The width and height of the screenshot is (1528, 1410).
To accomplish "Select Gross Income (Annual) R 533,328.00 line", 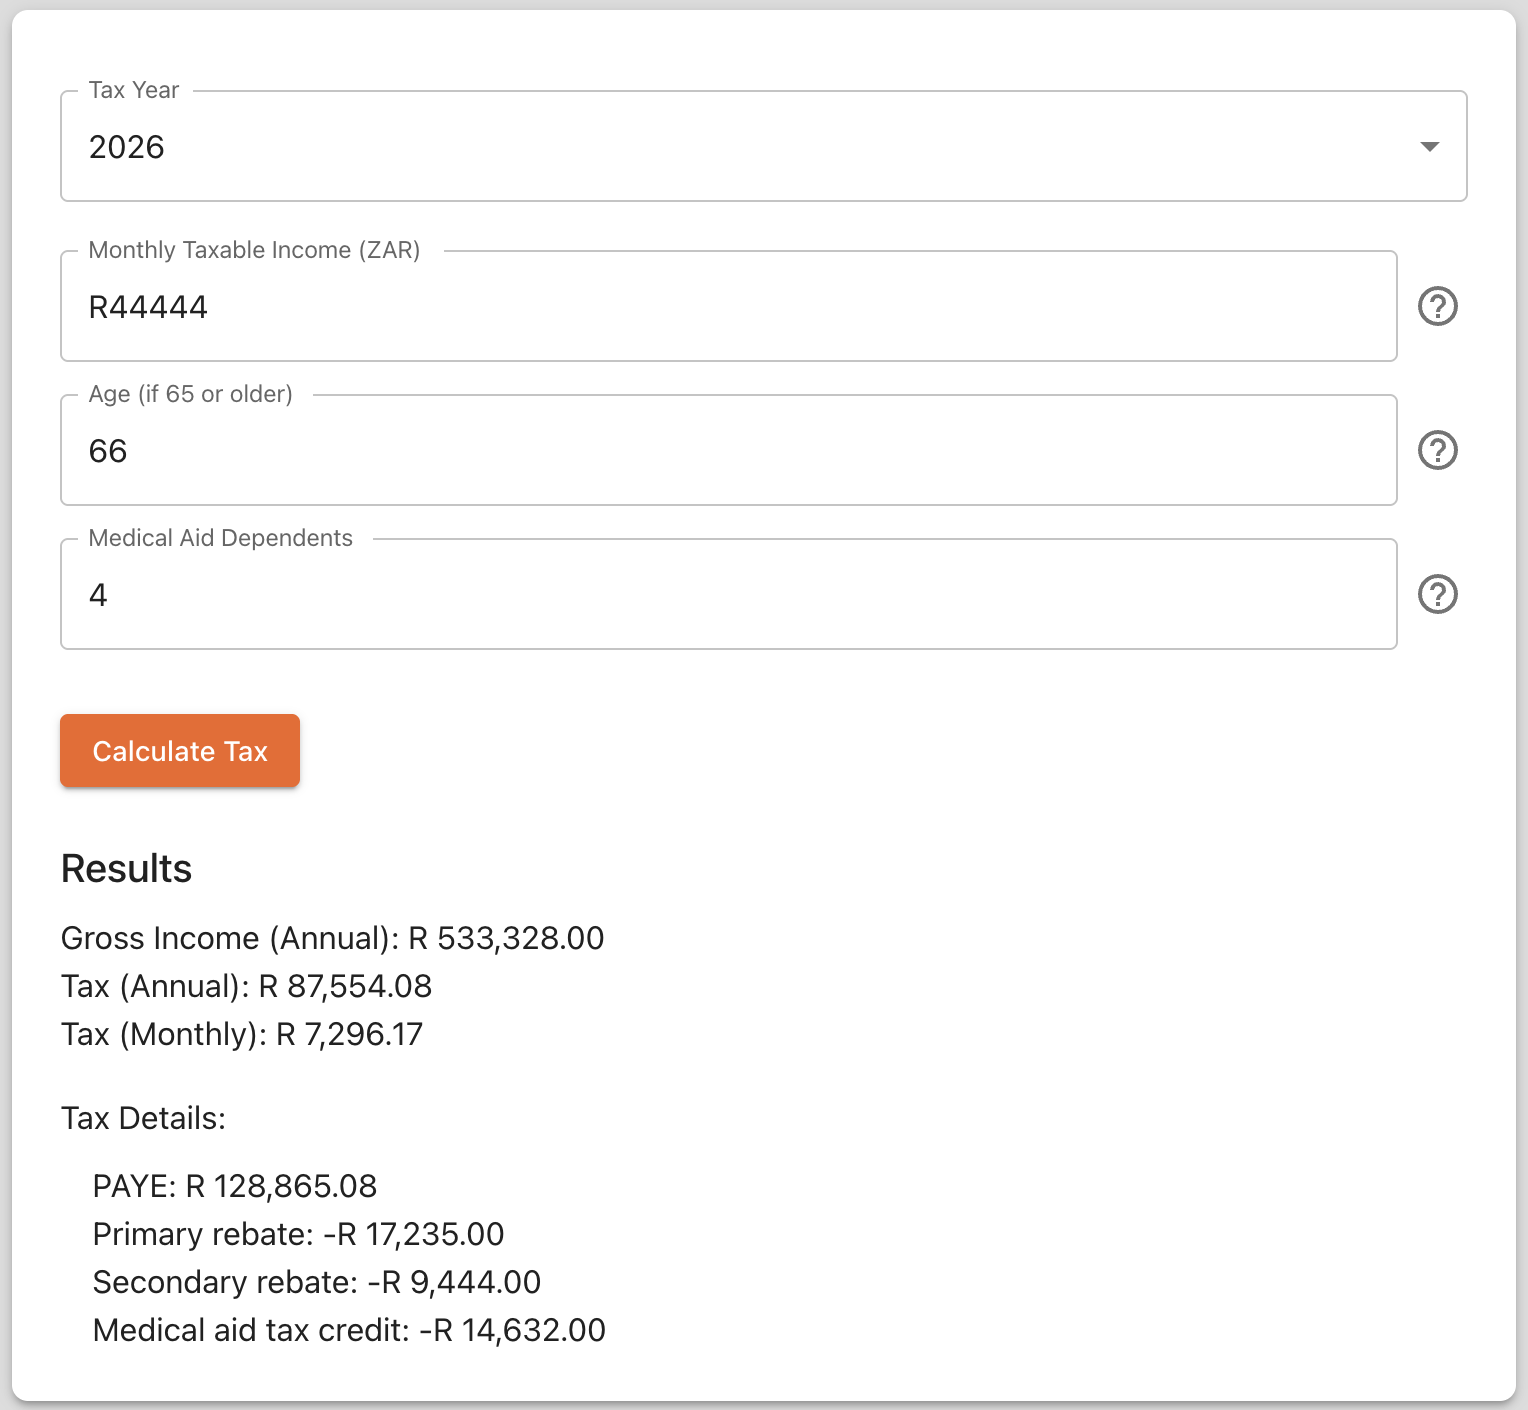I will click(332, 938).
